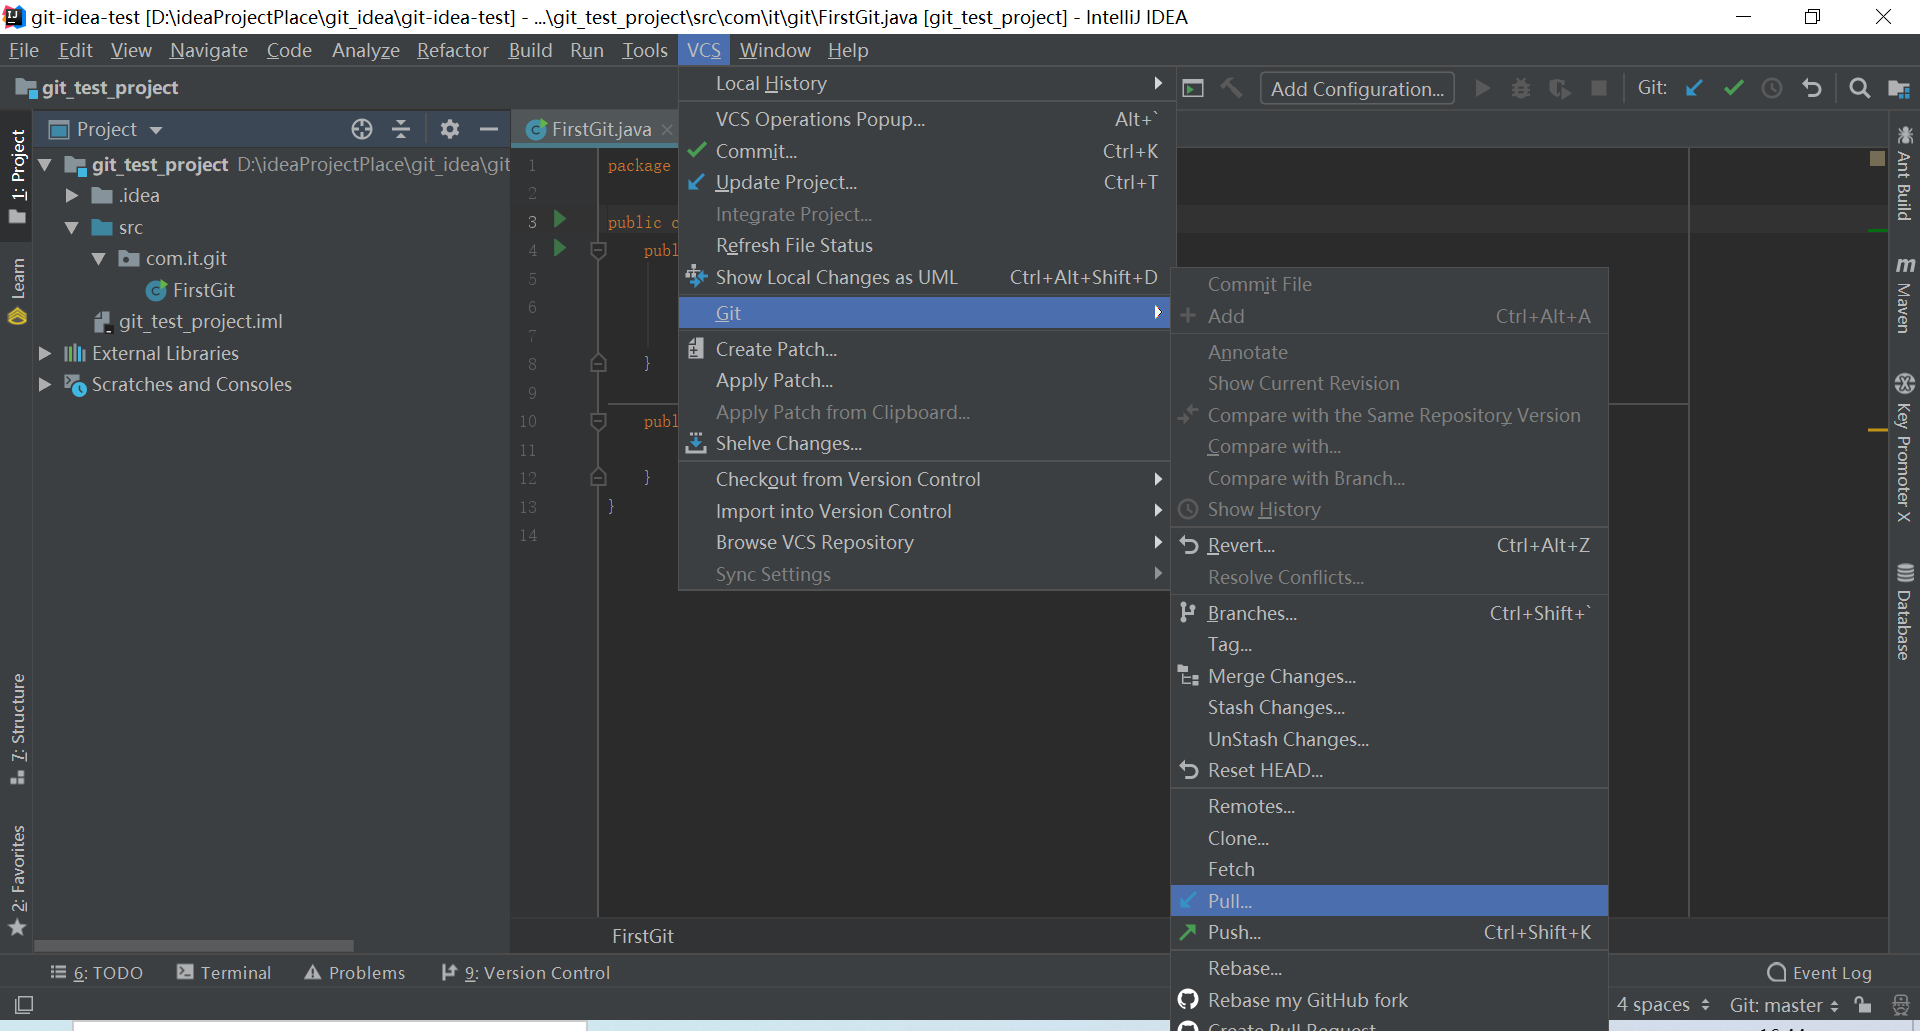Image resolution: width=1920 pixels, height=1031 pixels.
Task: Click Add Configuration... button
Action: [1357, 89]
